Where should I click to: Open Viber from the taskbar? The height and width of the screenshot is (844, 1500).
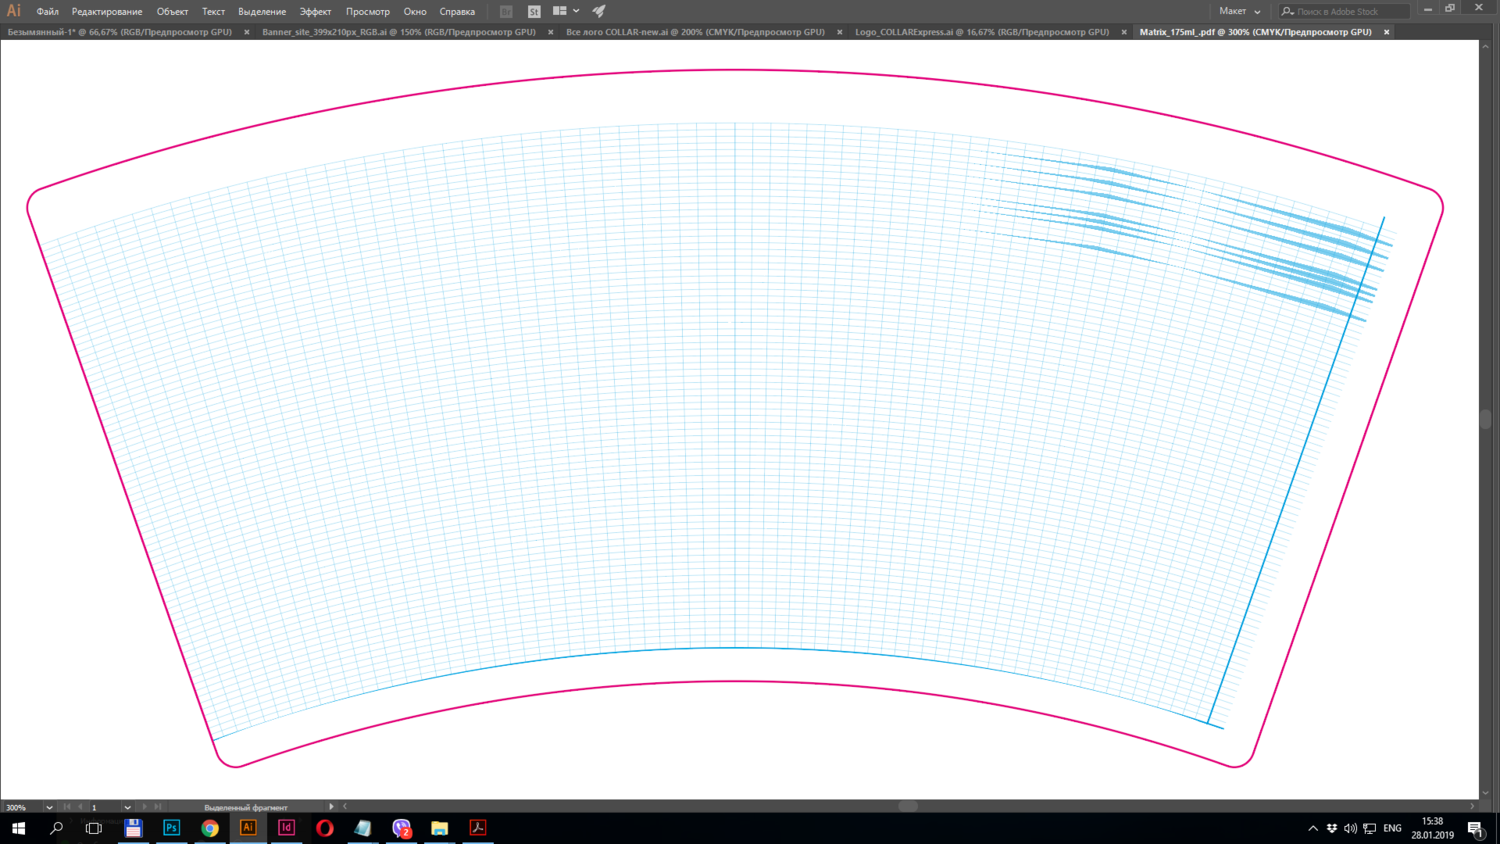(401, 828)
